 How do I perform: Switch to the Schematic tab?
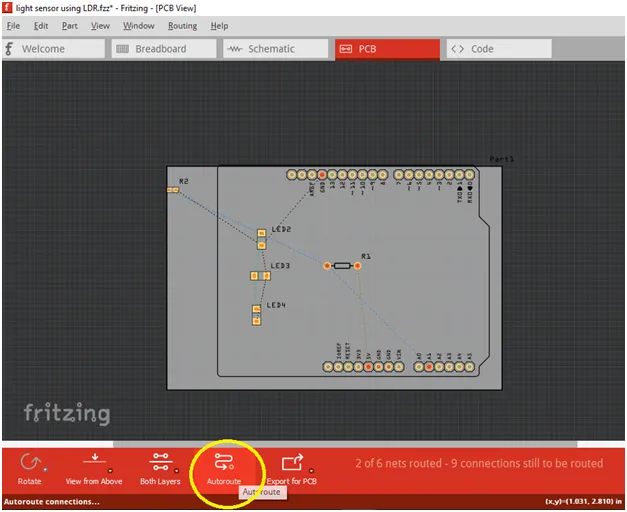[276, 49]
